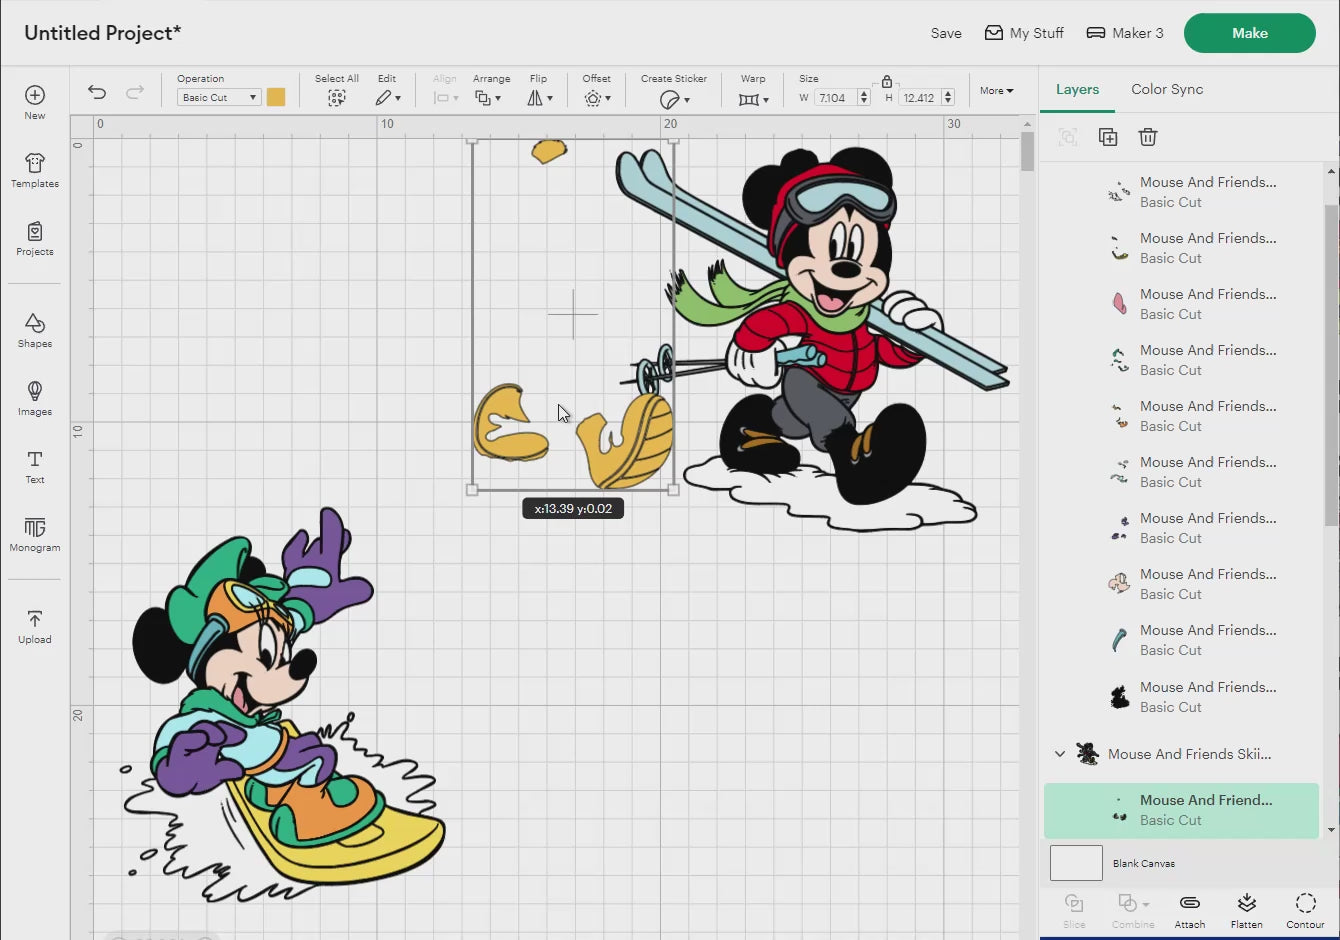Screen dimensions: 1340x940
Task: Open the Flip options
Action: 540,98
